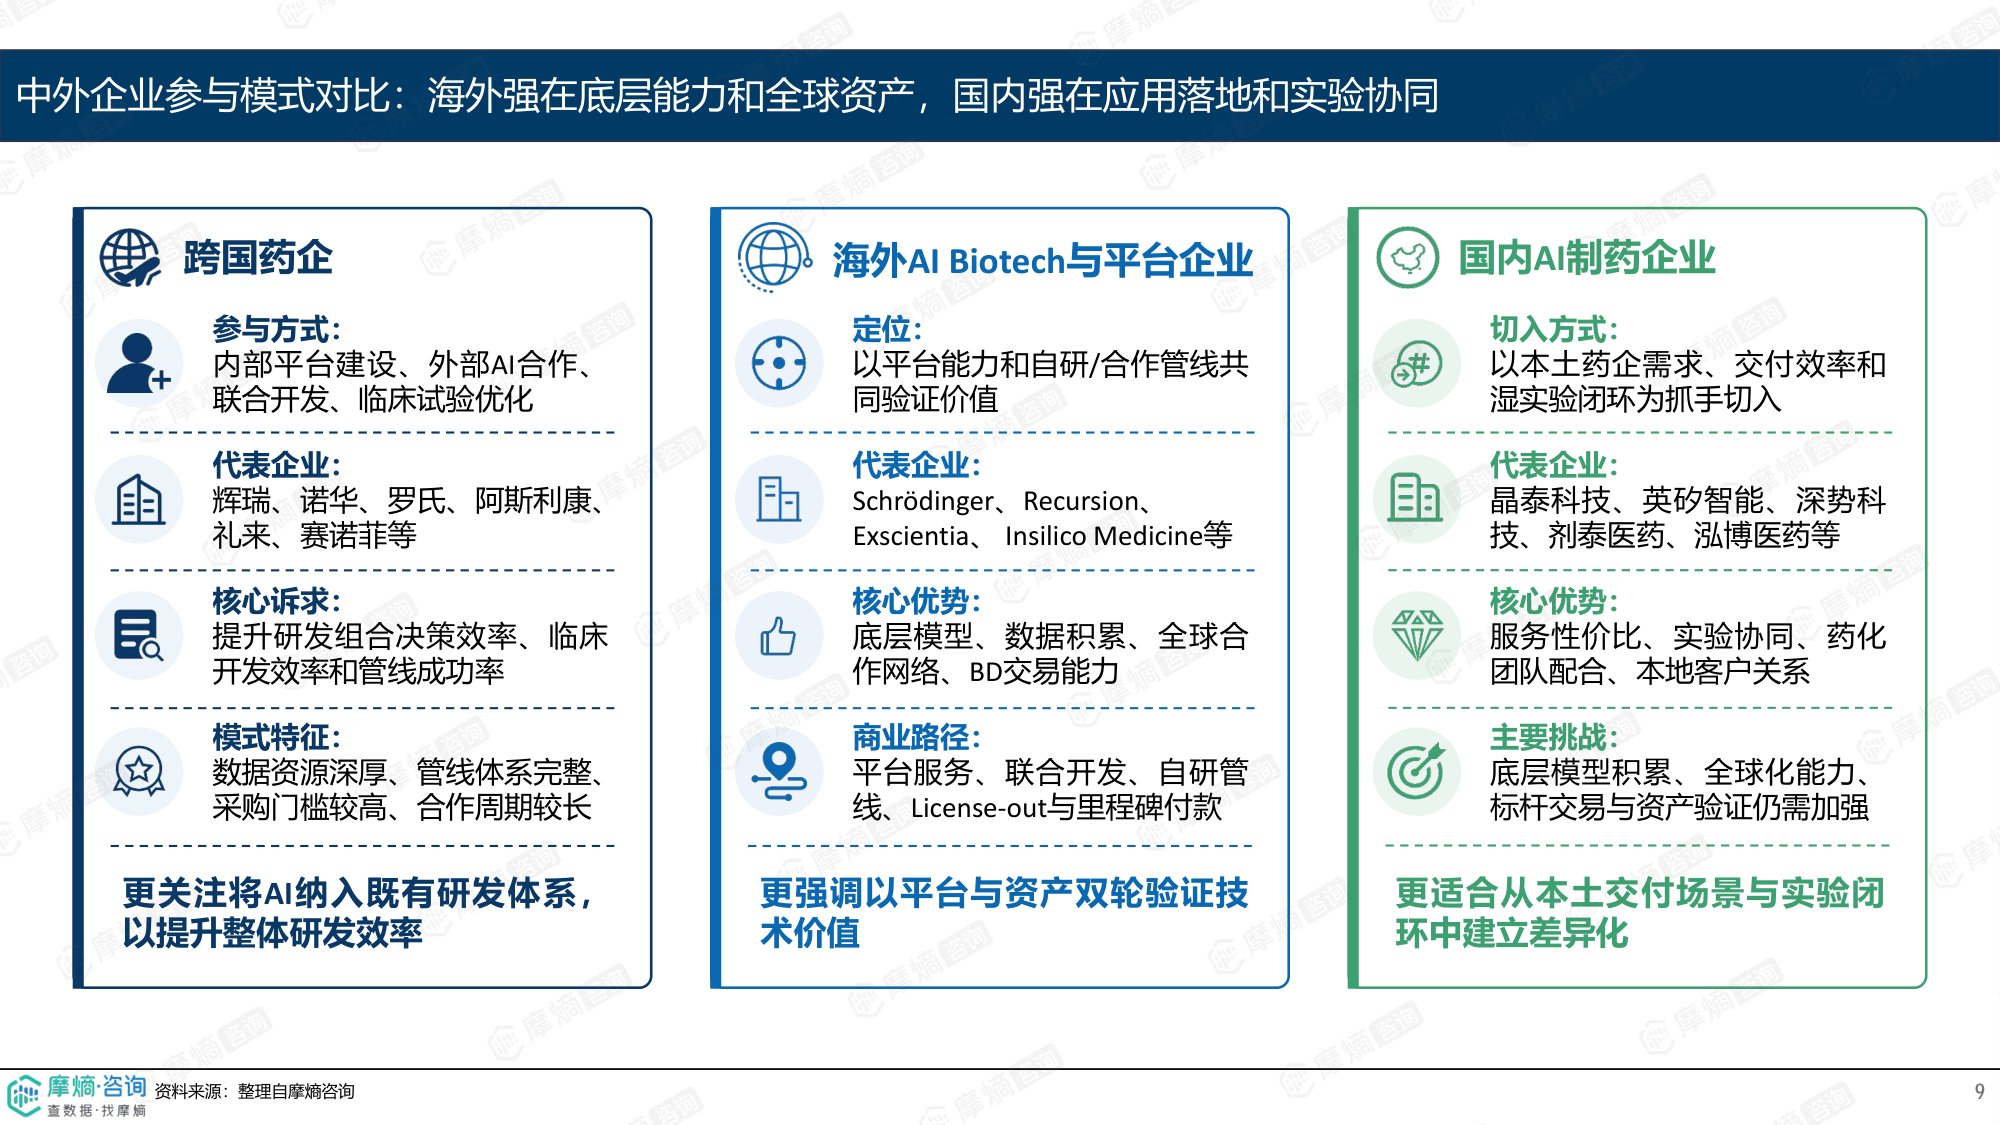
Task: Click the 定位 label
Action: pyautogui.click(x=887, y=329)
